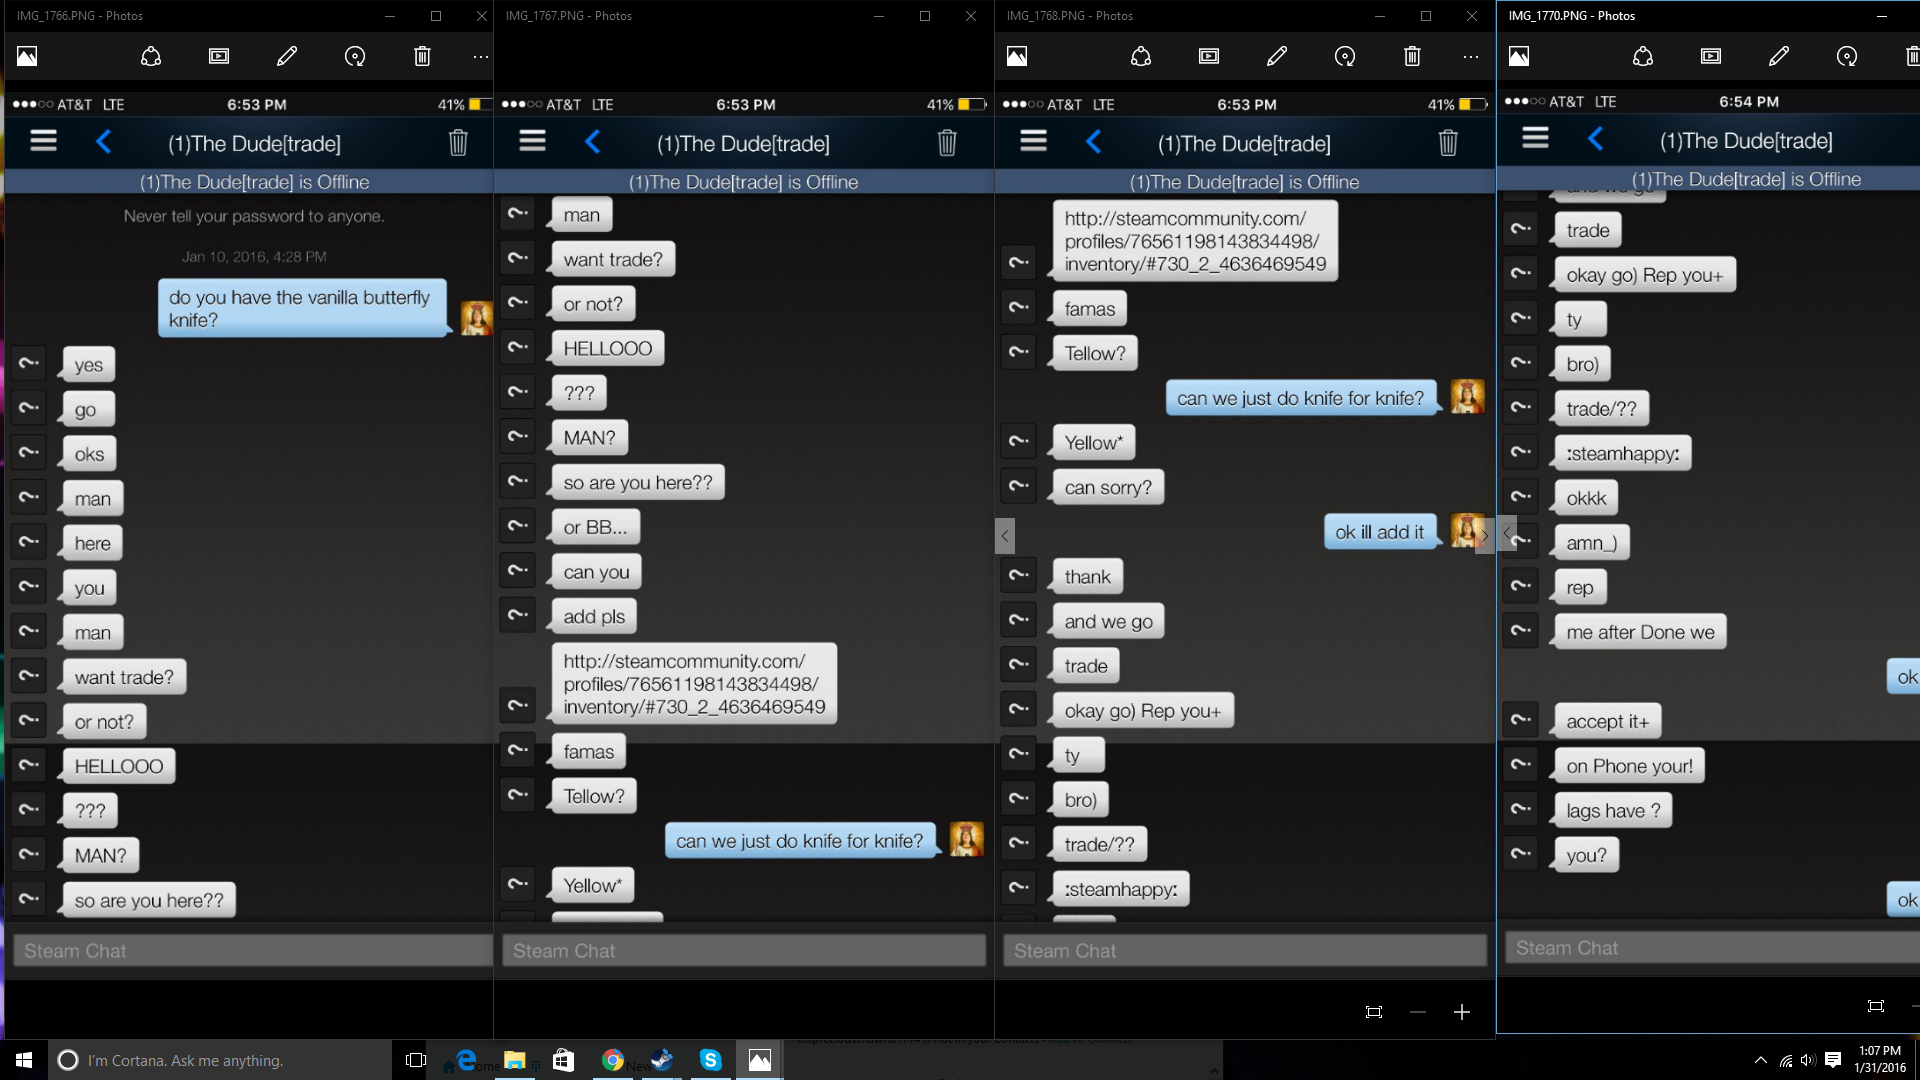The width and height of the screenshot is (1920, 1080).
Task: Zoom out with the minus button
Action: pyautogui.click(x=1418, y=1012)
